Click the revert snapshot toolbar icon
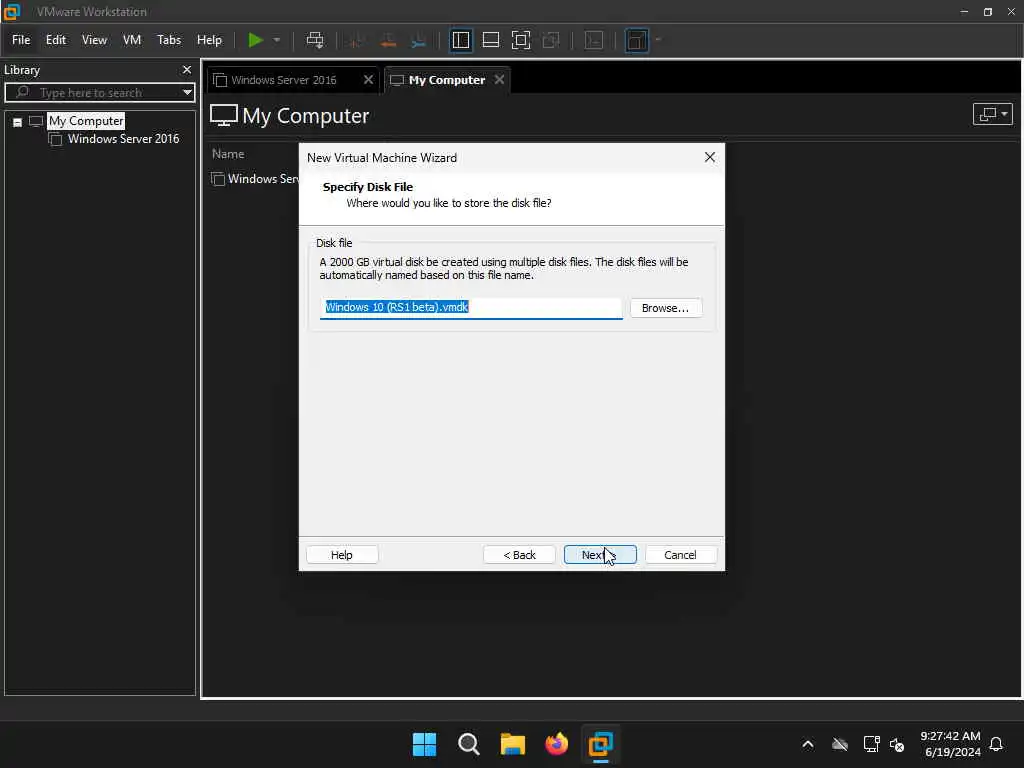This screenshot has width=1024, height=768. click(x=388, y=40)
